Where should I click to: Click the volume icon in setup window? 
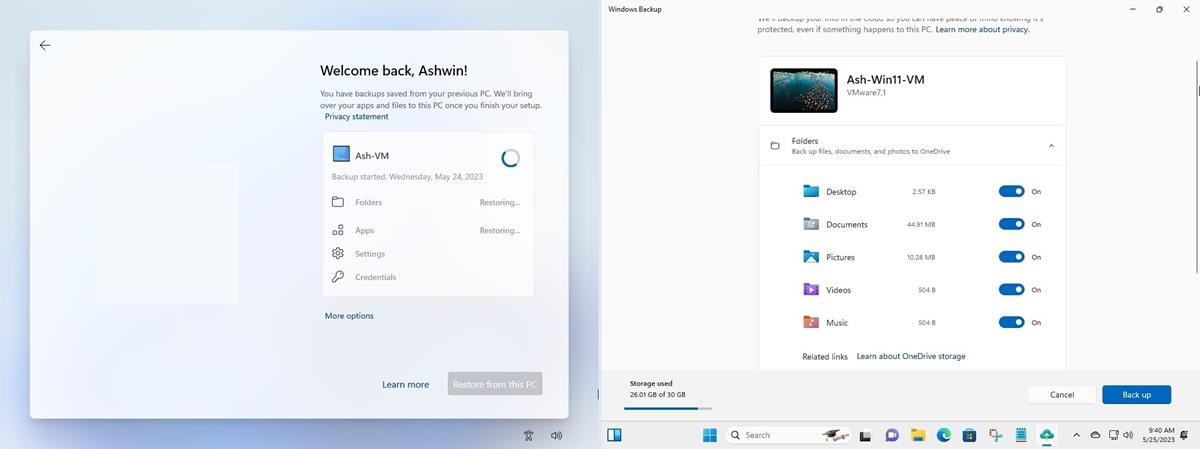pyautogui.click(x=556, y=435)
